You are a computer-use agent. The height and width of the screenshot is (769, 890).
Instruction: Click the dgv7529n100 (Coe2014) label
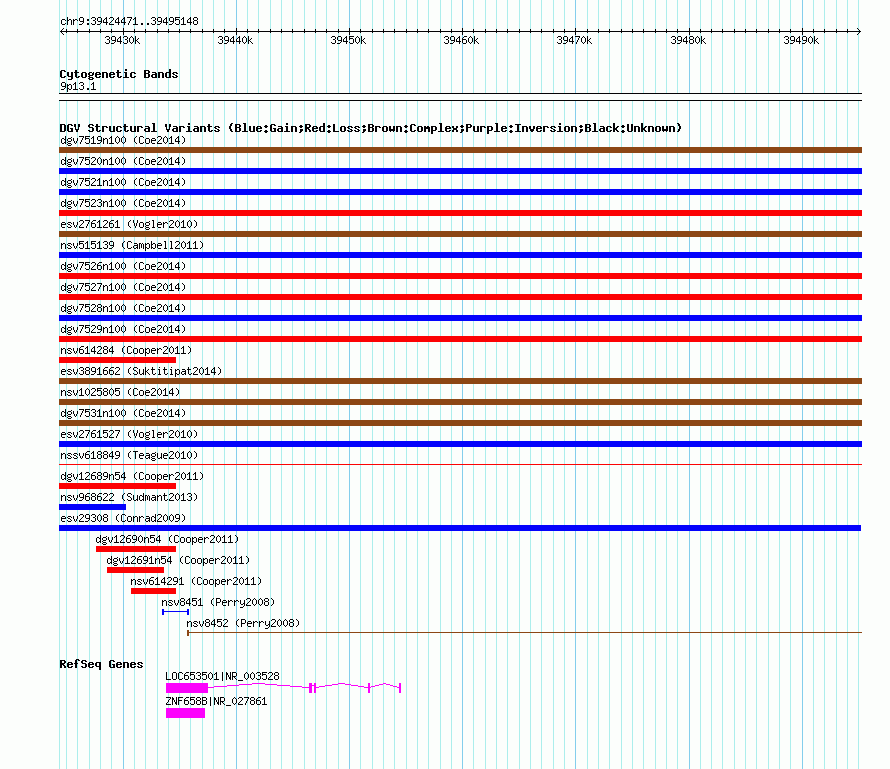point(123,329)
